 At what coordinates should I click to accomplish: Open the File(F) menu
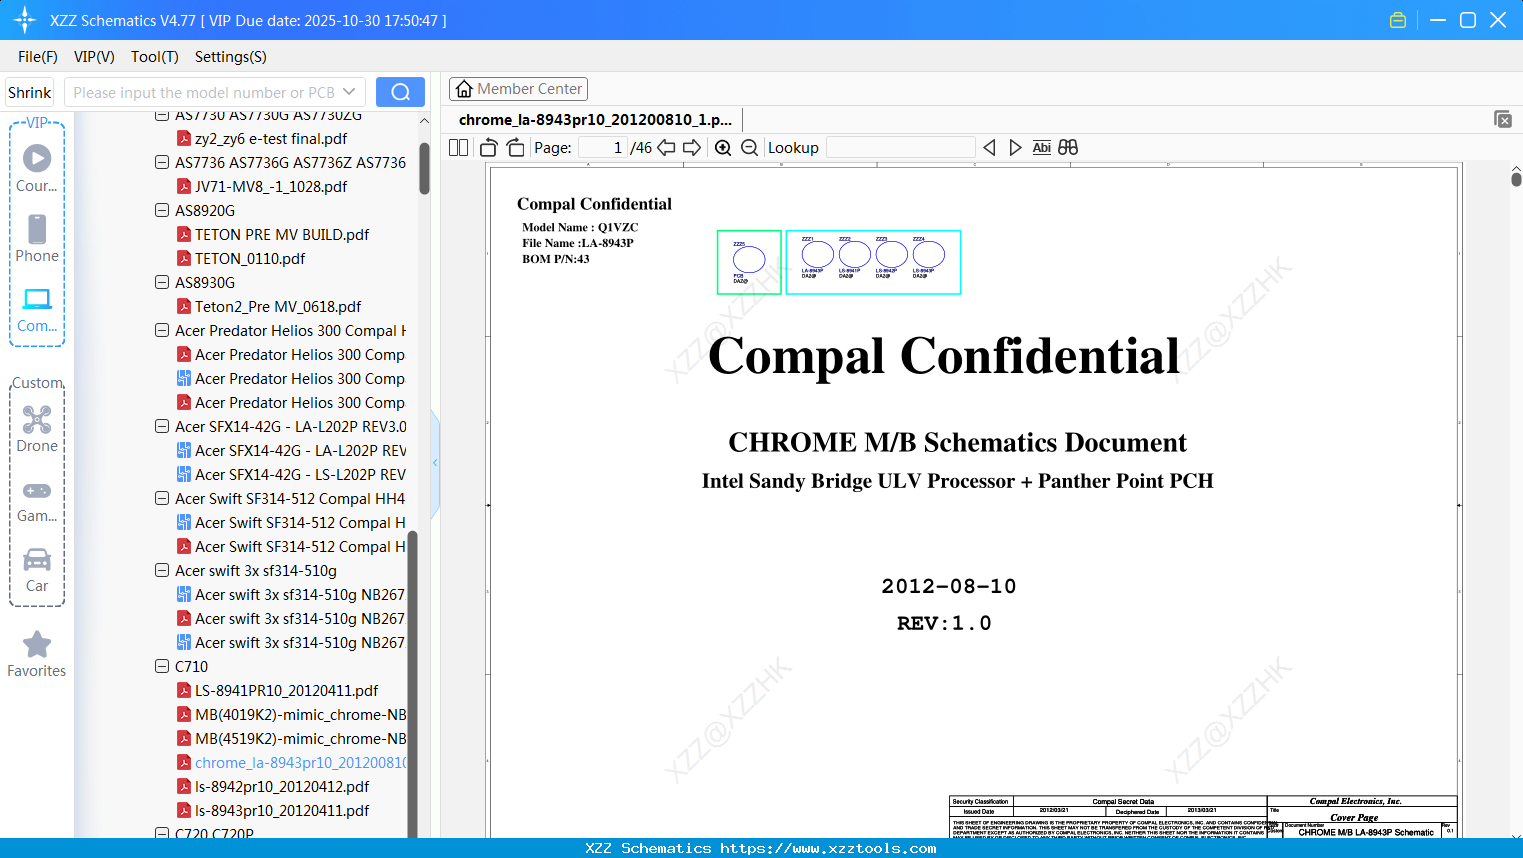click(x=38, y=57)
